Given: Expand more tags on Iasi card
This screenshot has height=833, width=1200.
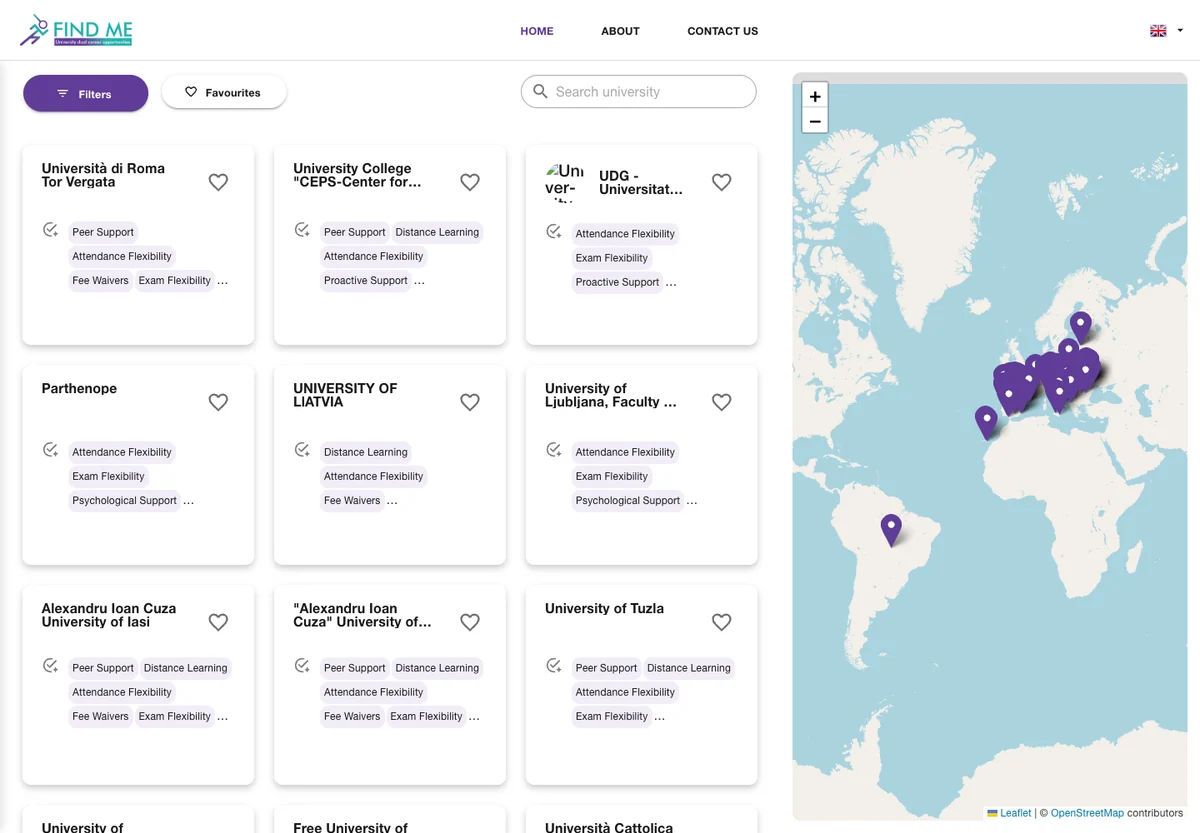Looking at the screenshot, I should tap(222, 717).
